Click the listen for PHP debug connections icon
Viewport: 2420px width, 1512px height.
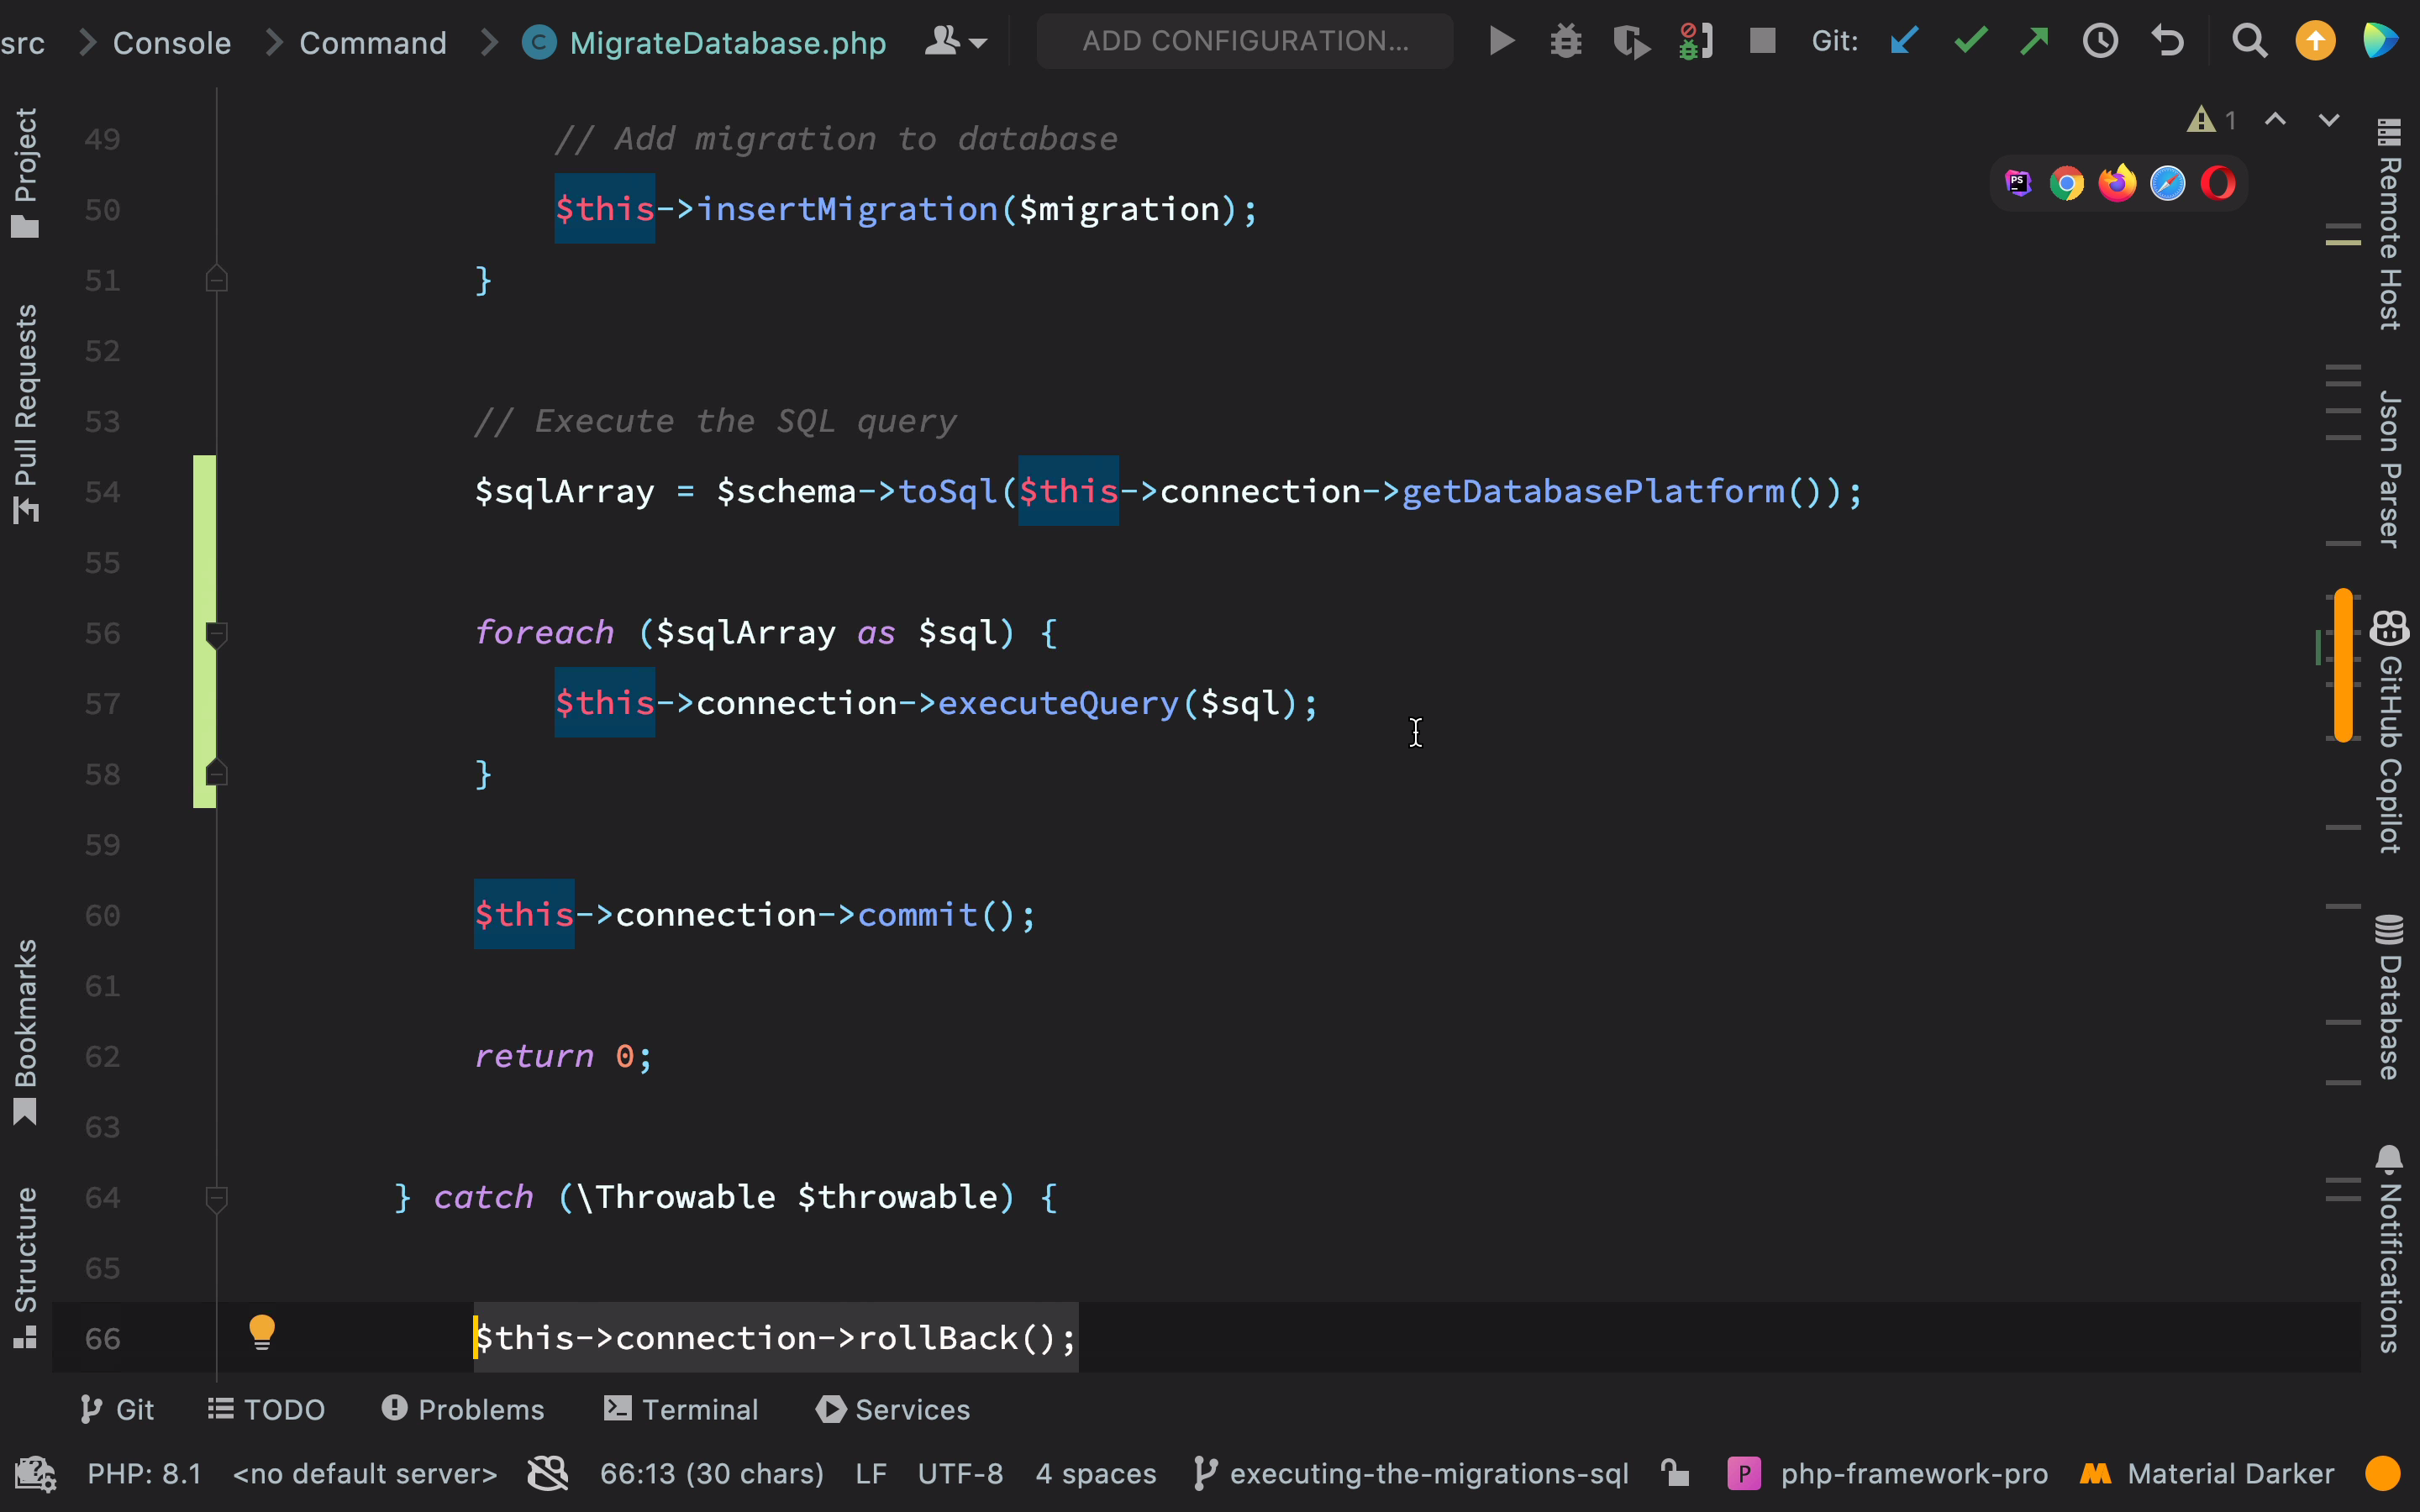coord(1696,41)
